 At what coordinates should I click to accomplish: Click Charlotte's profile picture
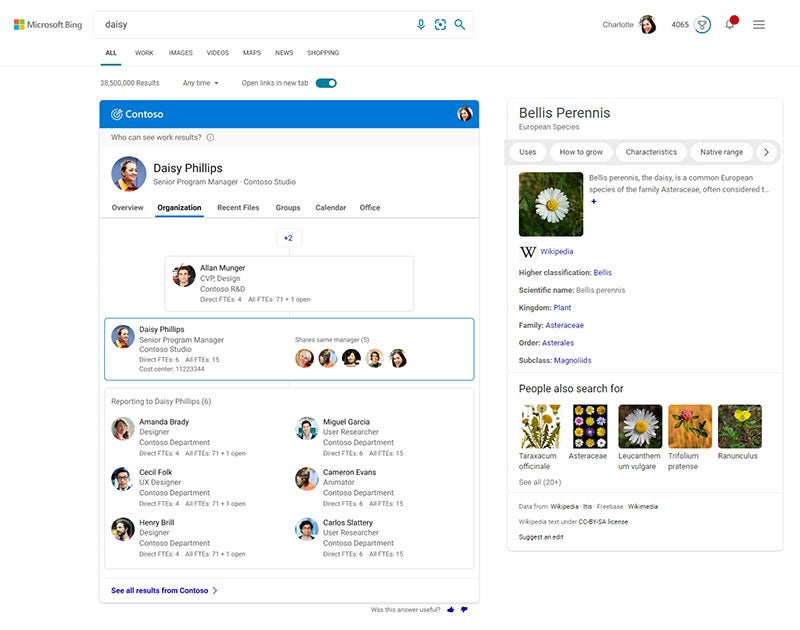click(648, 22)
